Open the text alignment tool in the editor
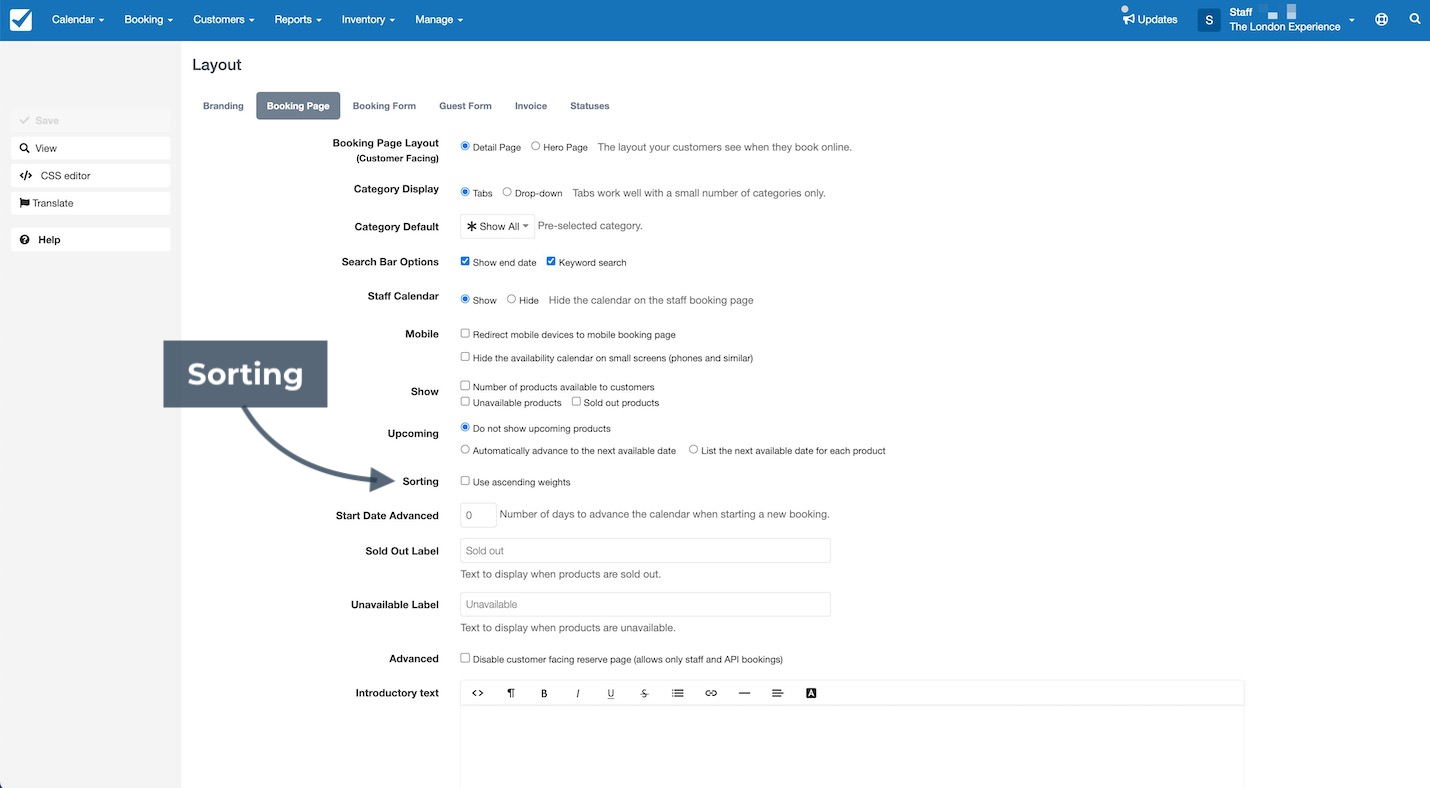 (x=778, y=693)
